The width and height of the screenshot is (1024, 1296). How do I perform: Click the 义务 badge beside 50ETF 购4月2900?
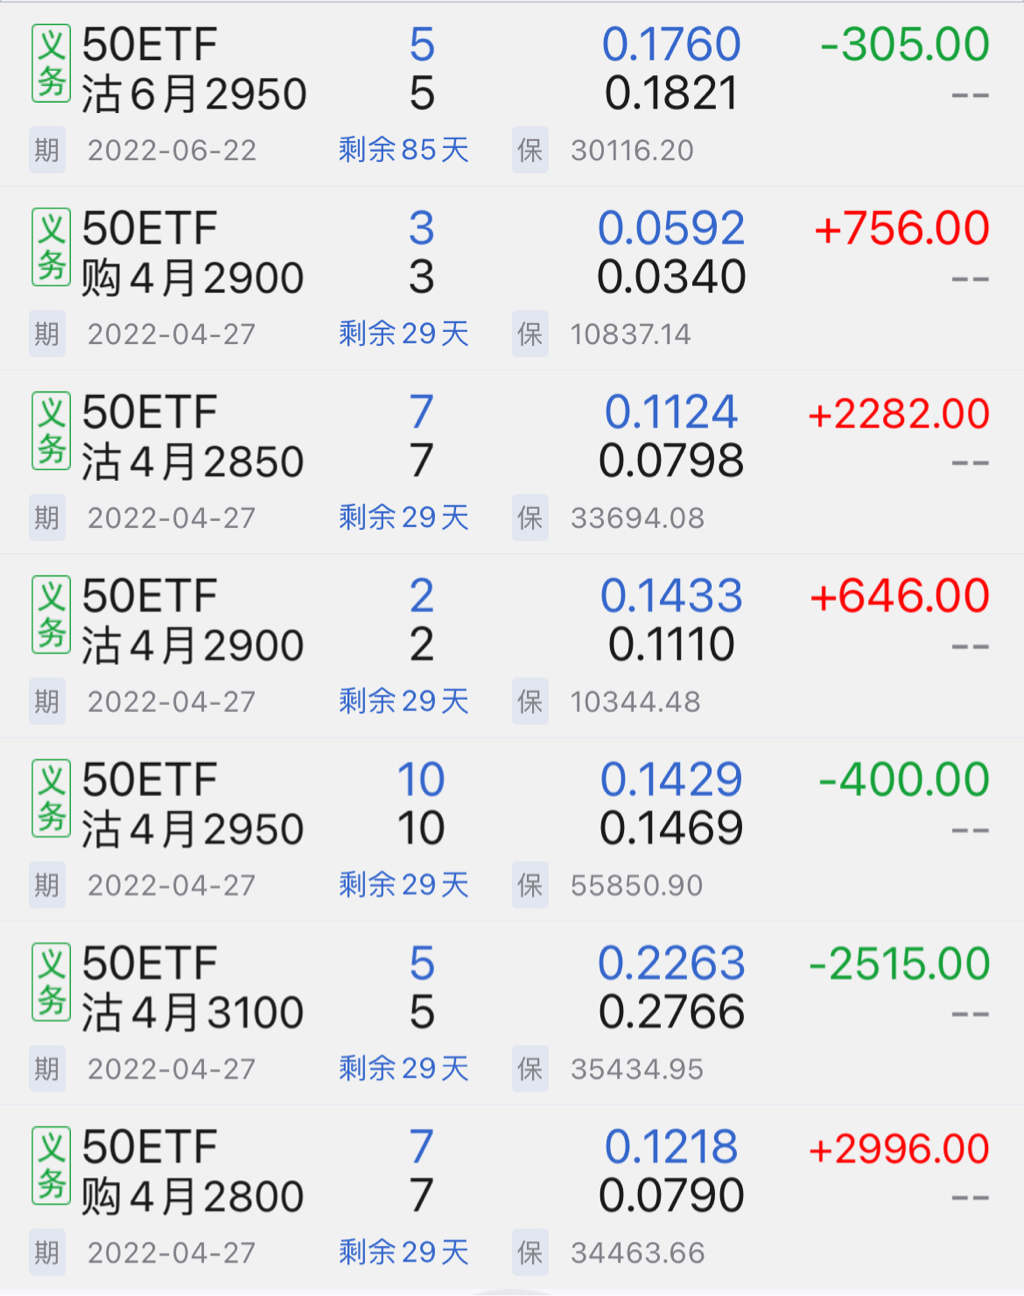click(x=51, y=247)
